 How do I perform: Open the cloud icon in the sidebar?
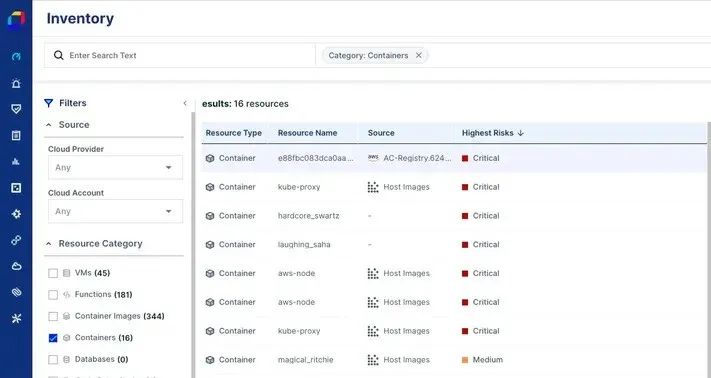(x=16, y=266)
